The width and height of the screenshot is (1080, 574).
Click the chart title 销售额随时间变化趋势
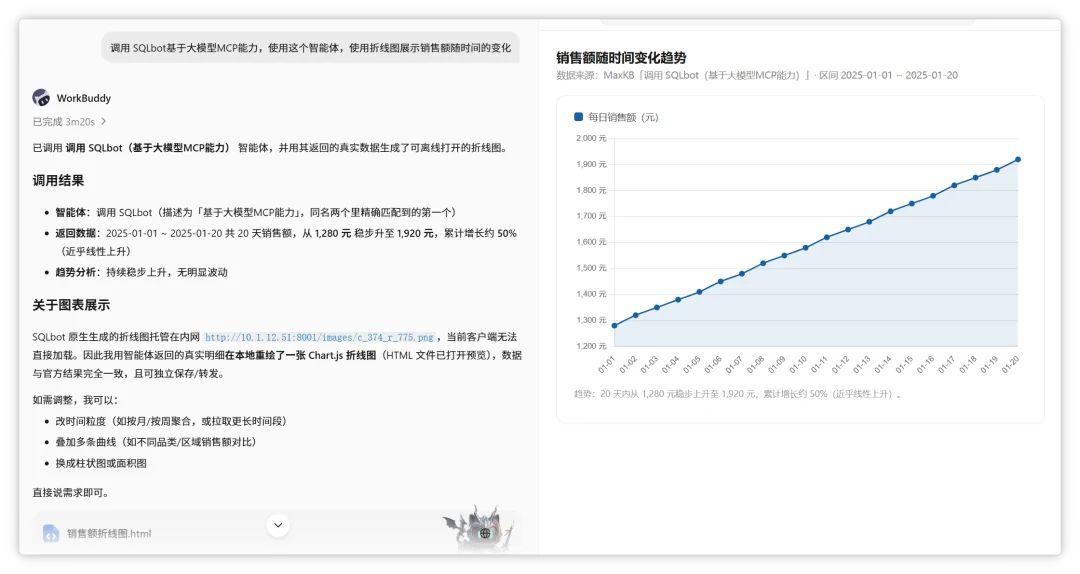[621, 58]
